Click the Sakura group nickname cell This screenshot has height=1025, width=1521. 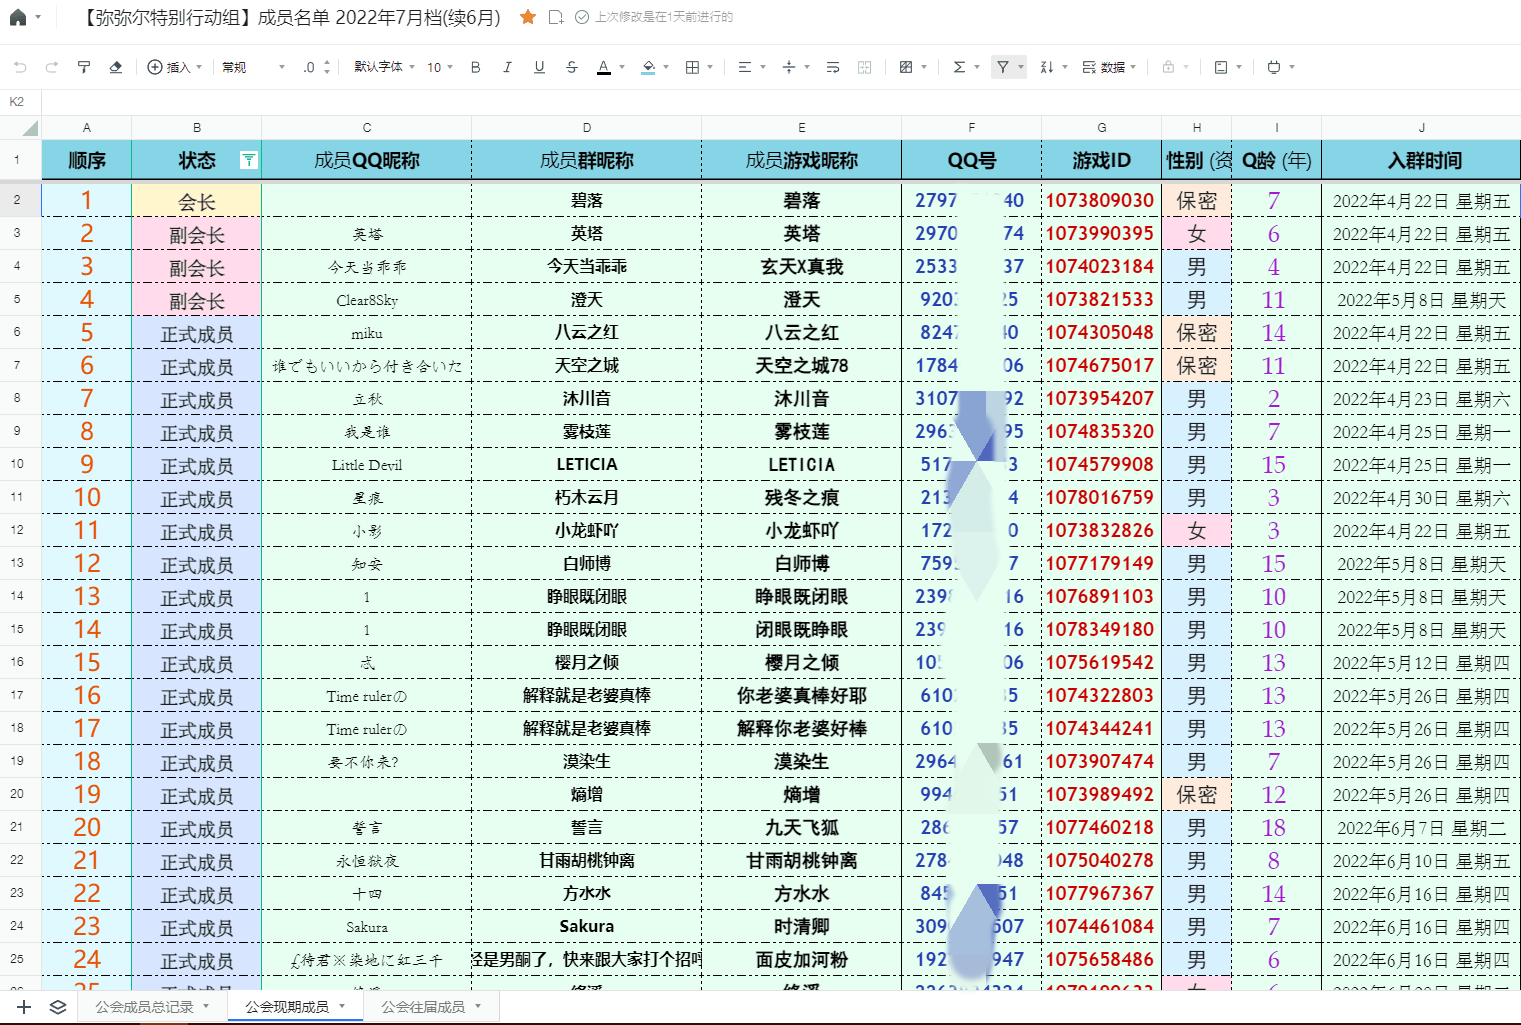[586, 927]
